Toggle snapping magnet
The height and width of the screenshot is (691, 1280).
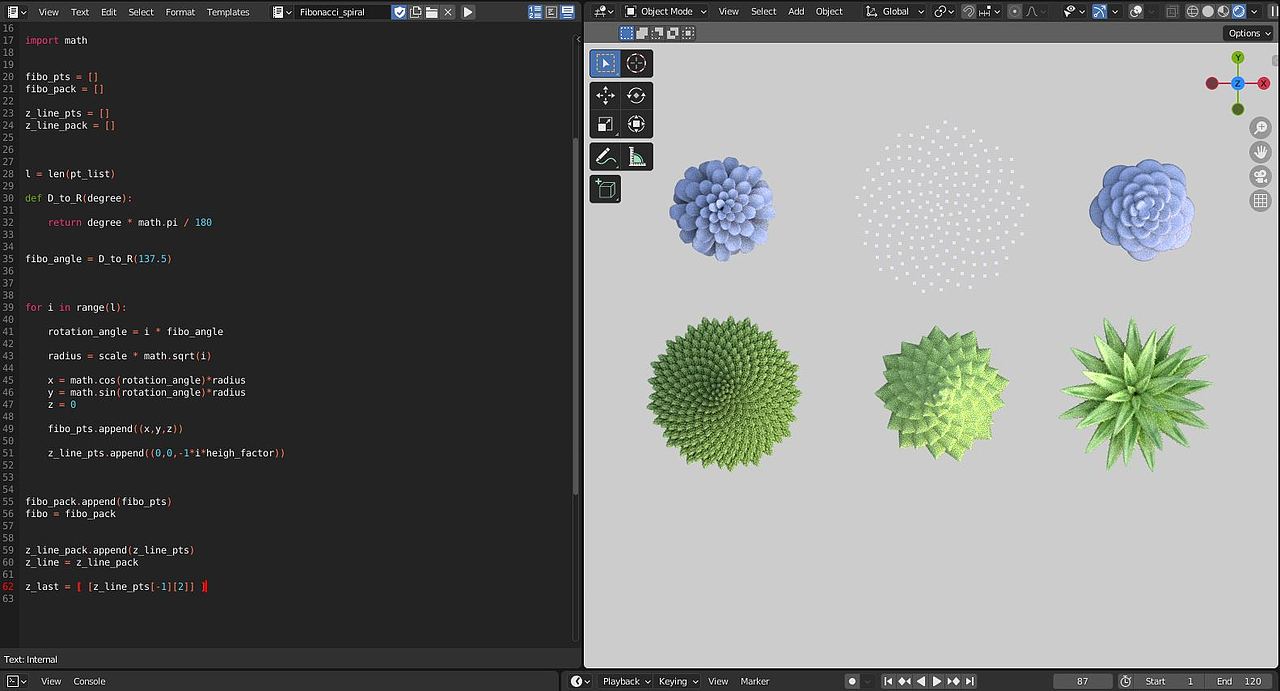click(x=968, y=11)
